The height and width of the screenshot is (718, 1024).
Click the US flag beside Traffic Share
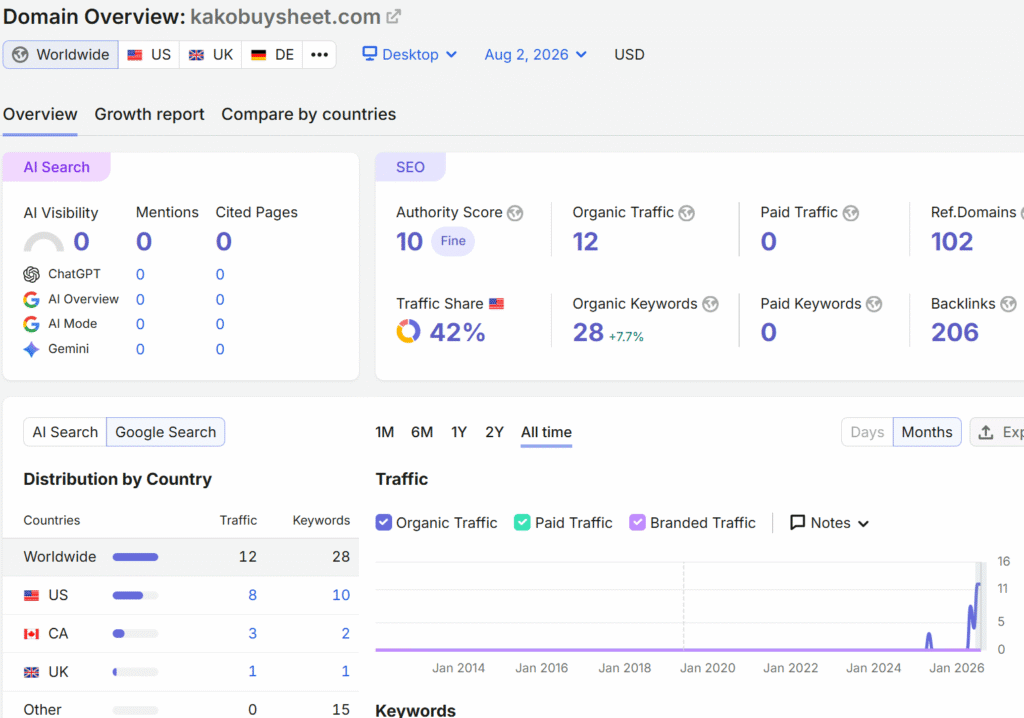(x=496, y=304)
